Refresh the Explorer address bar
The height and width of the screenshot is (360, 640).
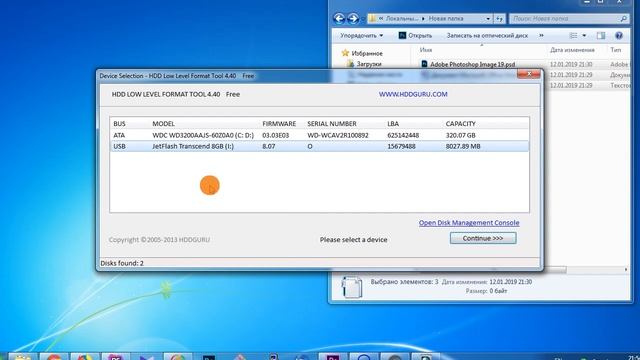point(500,19)
